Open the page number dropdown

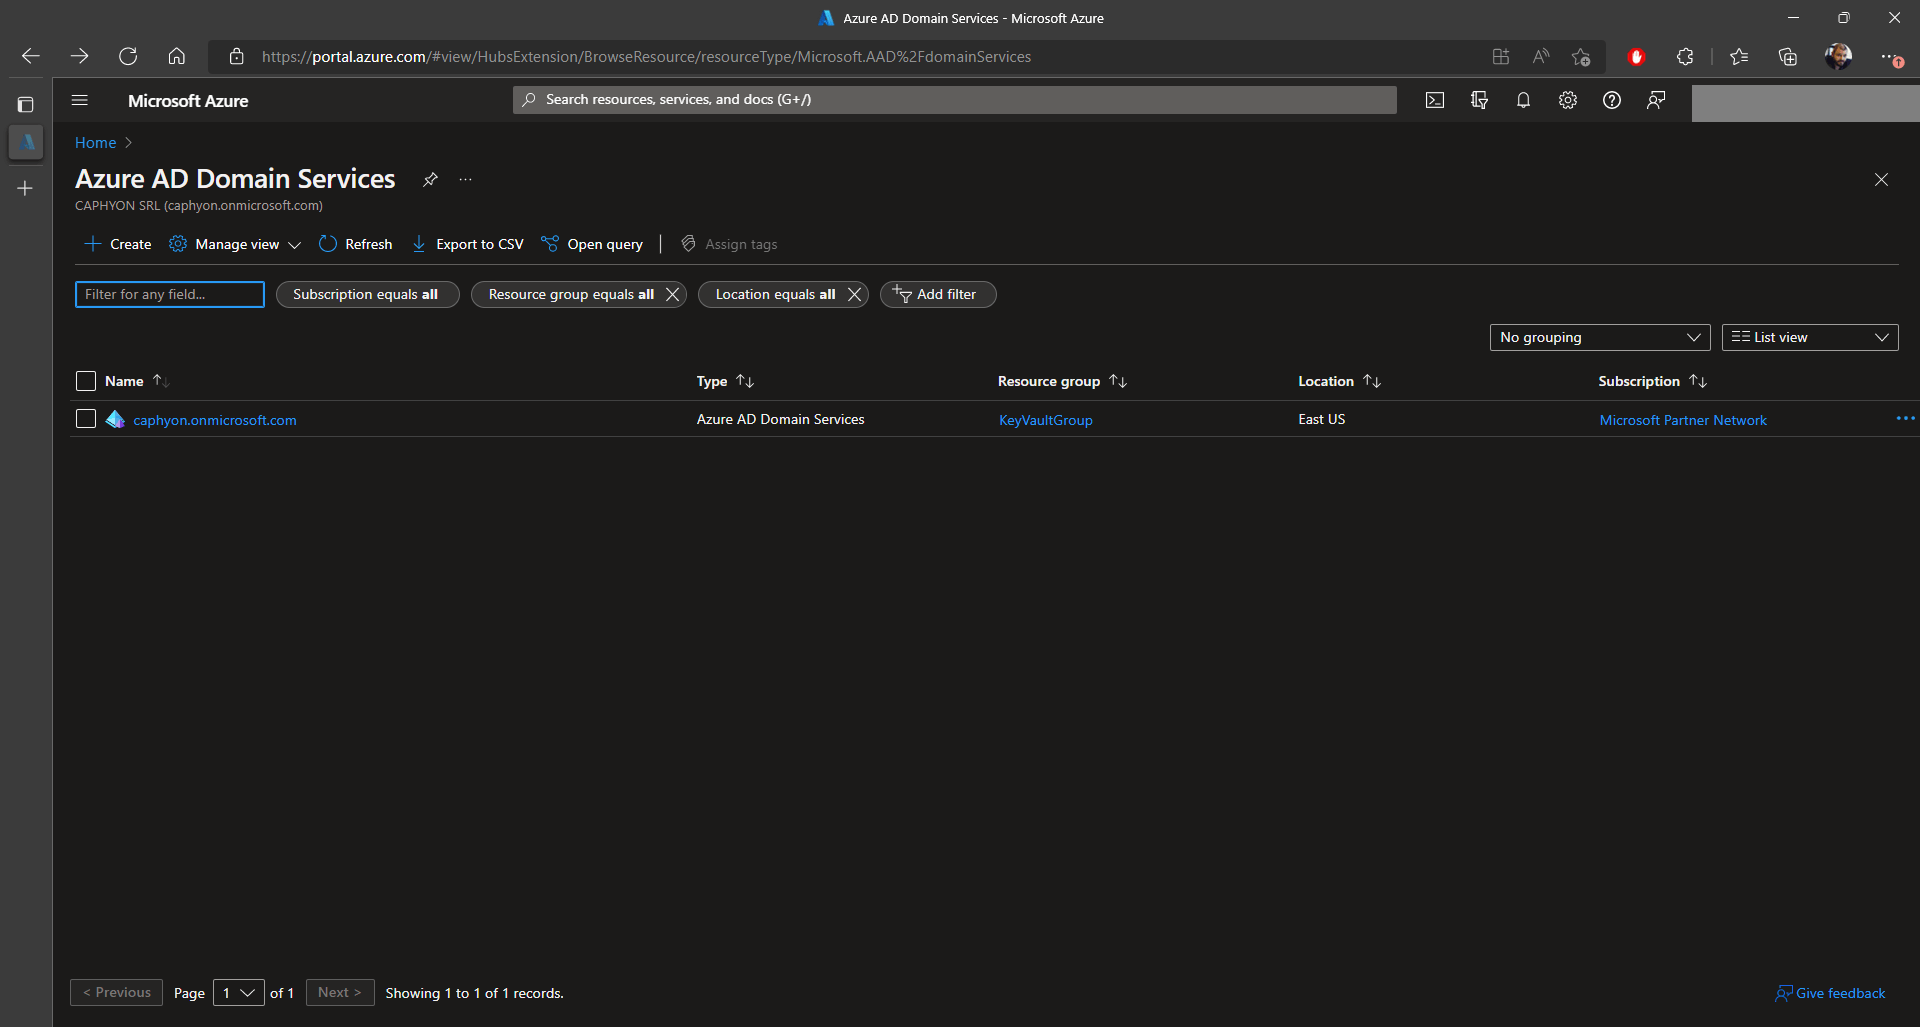click(239, 992)
